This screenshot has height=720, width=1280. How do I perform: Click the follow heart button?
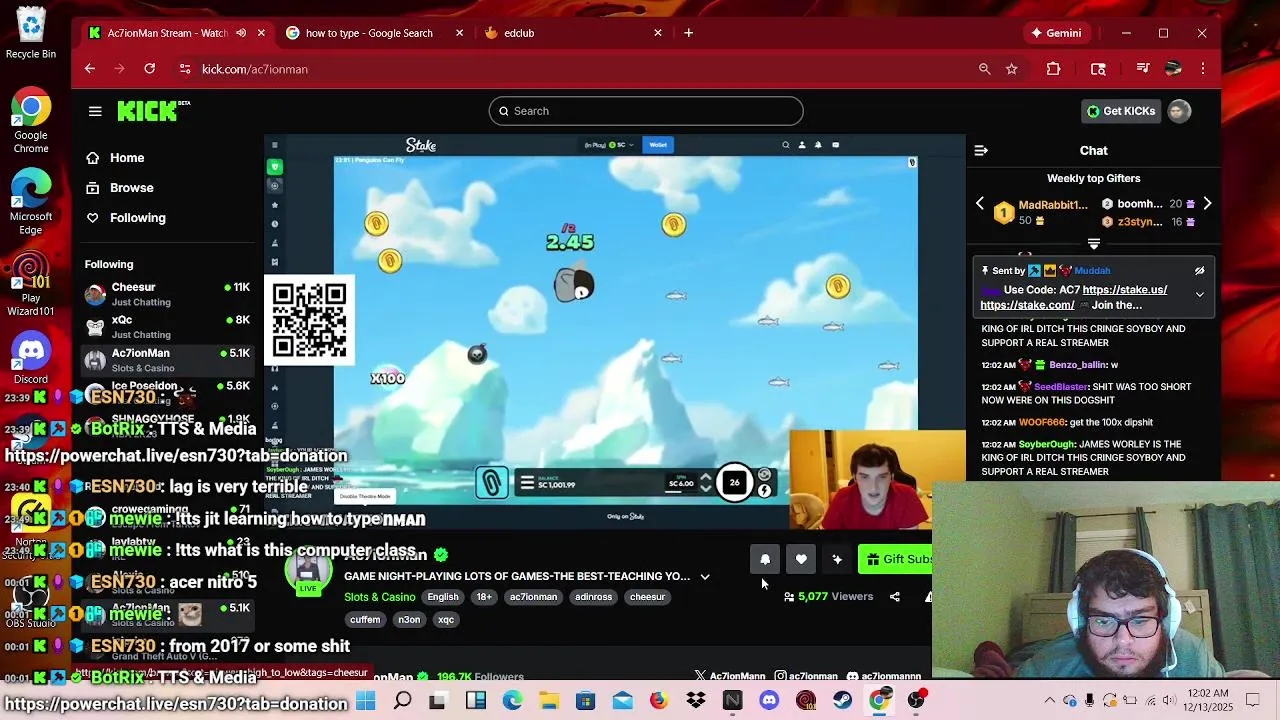[801, 560]
